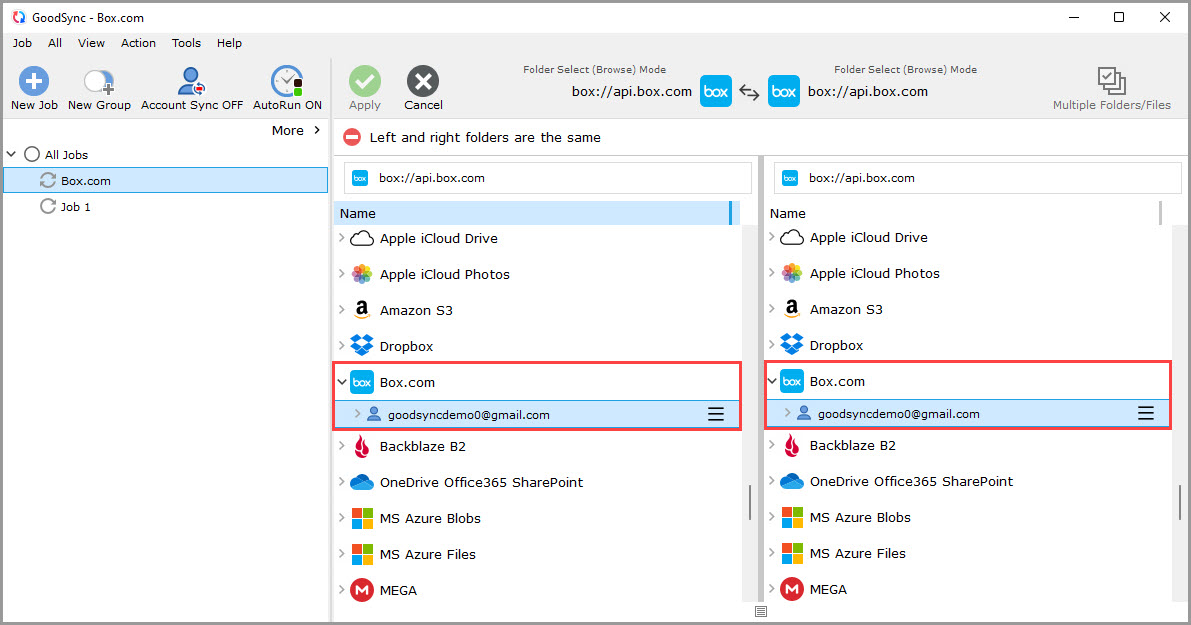
Task: Open More options in job panel
Action: pos(296,131)
